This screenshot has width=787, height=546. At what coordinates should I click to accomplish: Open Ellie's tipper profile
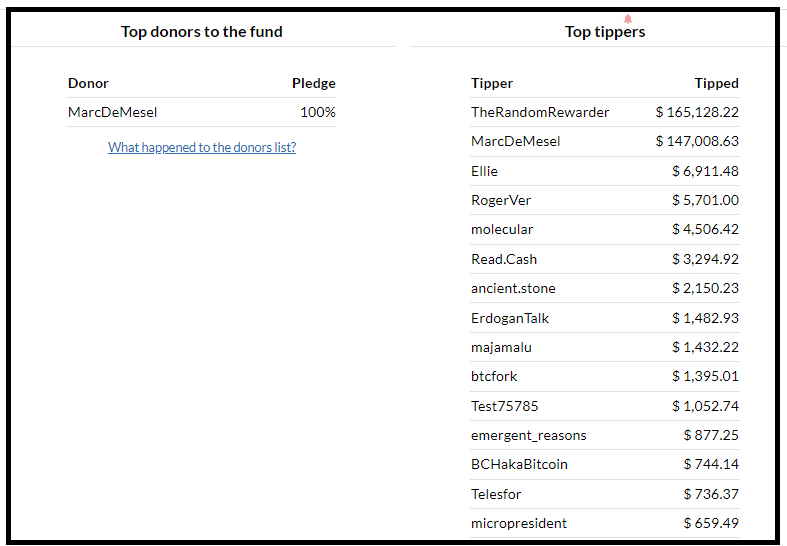[x=484, y=171]
